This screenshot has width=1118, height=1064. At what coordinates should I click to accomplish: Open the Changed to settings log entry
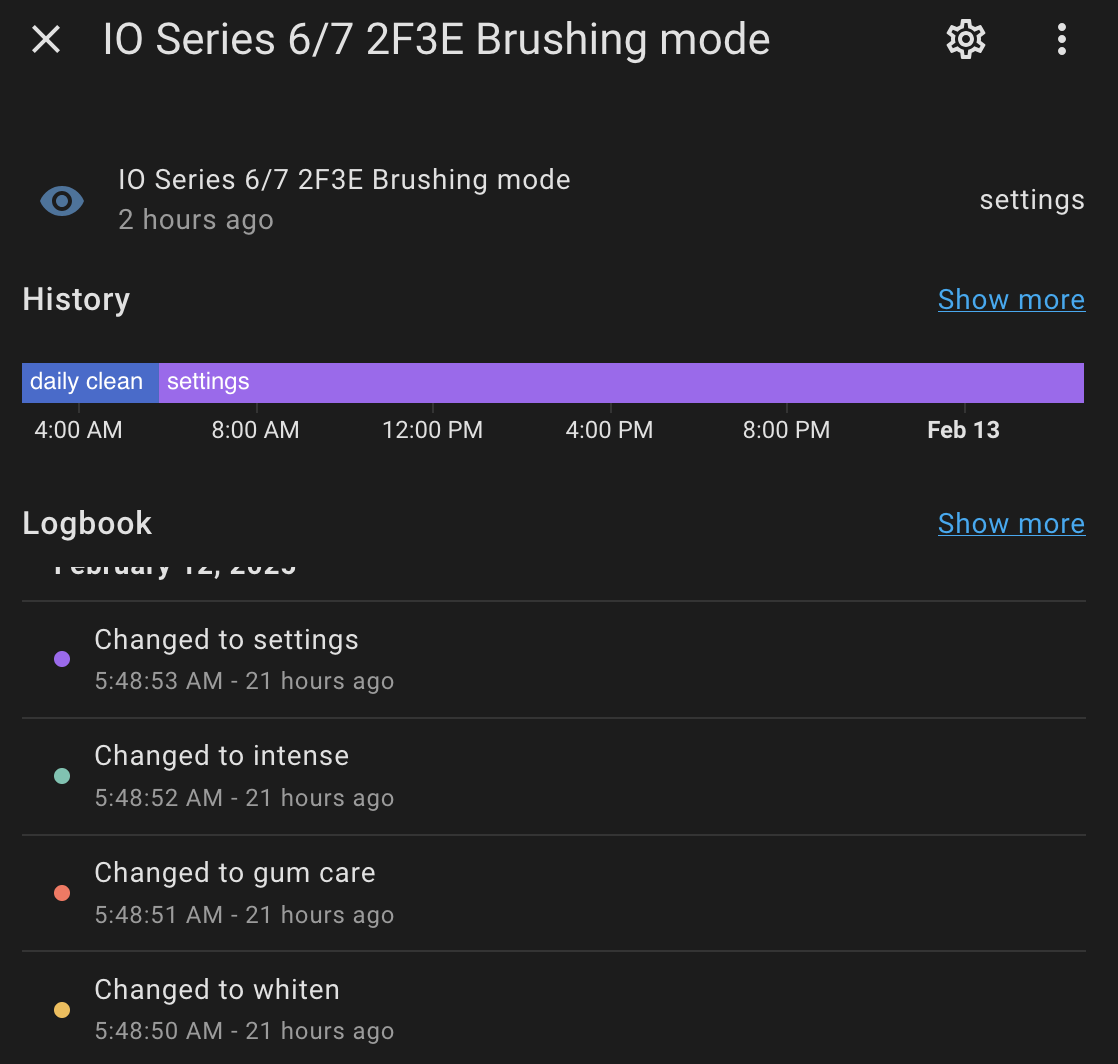point(554,660)
